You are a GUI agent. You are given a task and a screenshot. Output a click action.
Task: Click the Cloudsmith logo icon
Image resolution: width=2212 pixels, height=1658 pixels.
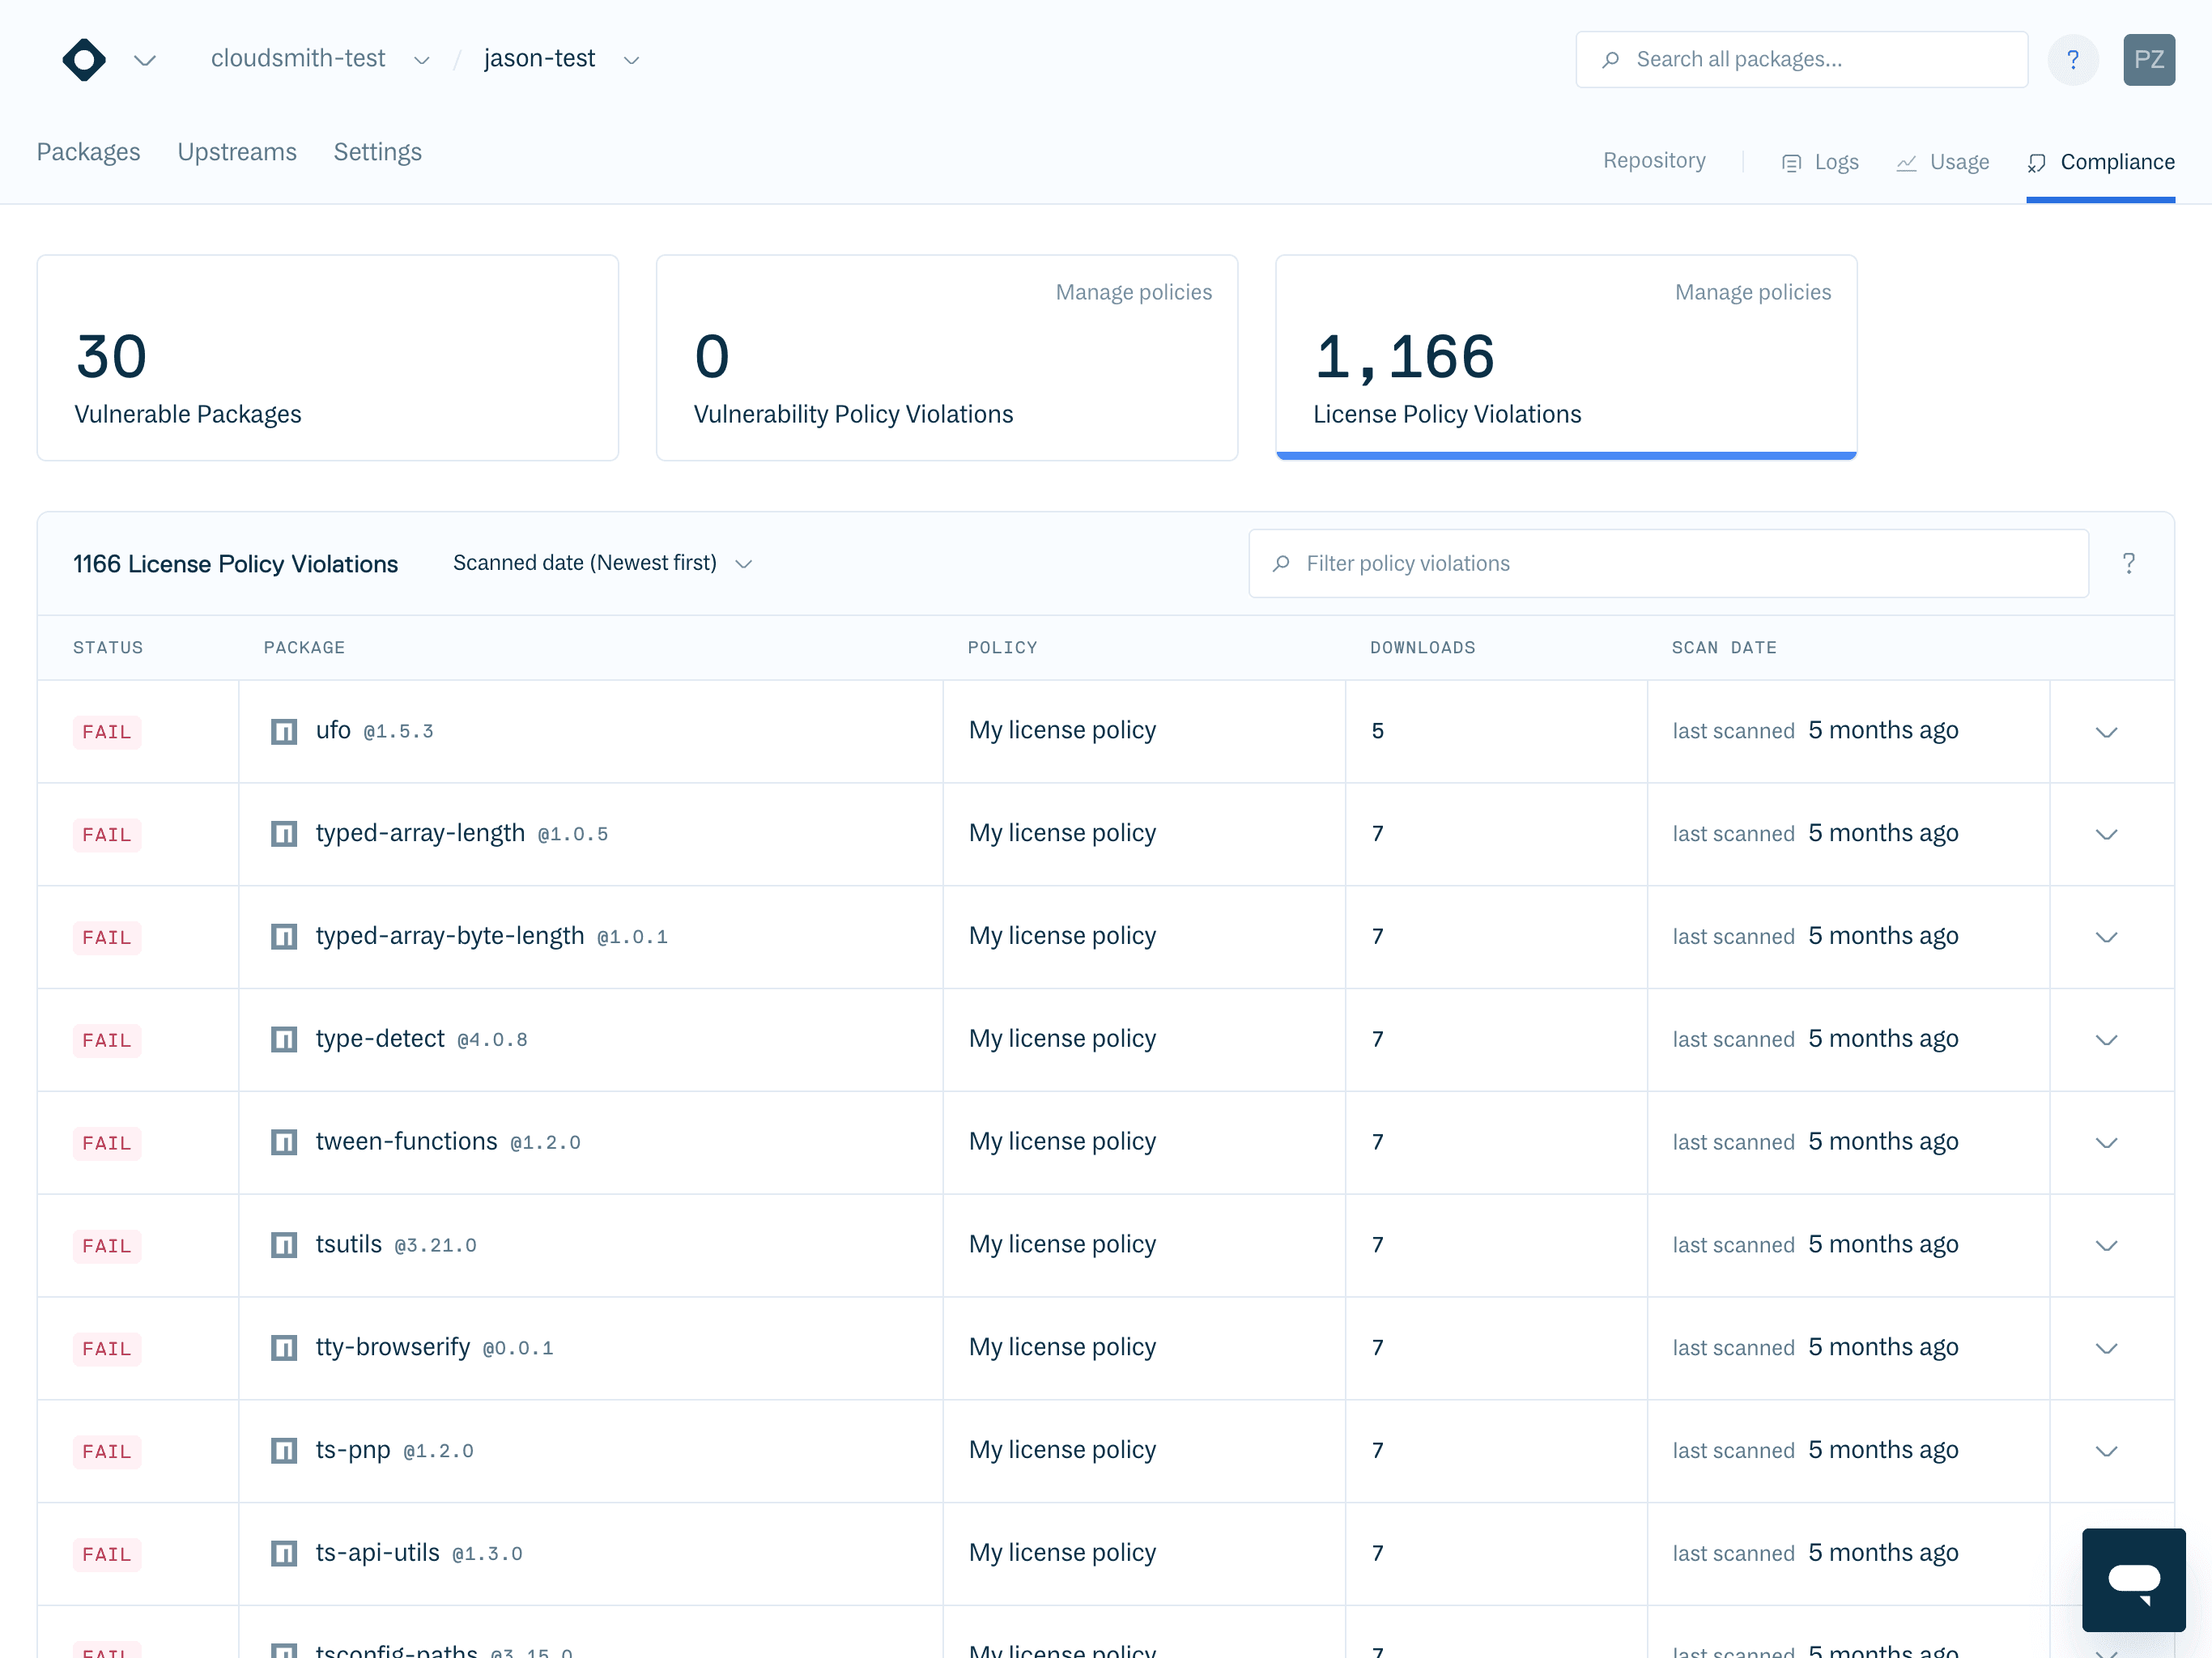tap(84, 59)
